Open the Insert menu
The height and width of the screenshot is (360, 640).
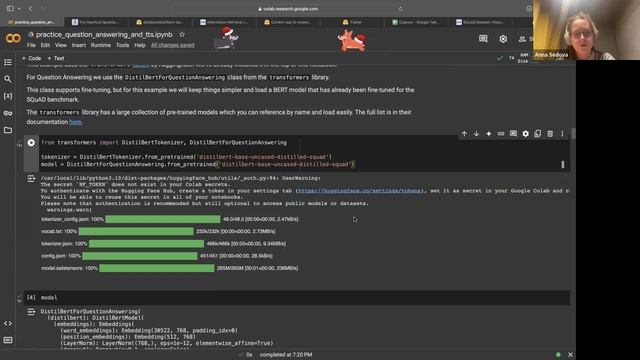[79, 45]
